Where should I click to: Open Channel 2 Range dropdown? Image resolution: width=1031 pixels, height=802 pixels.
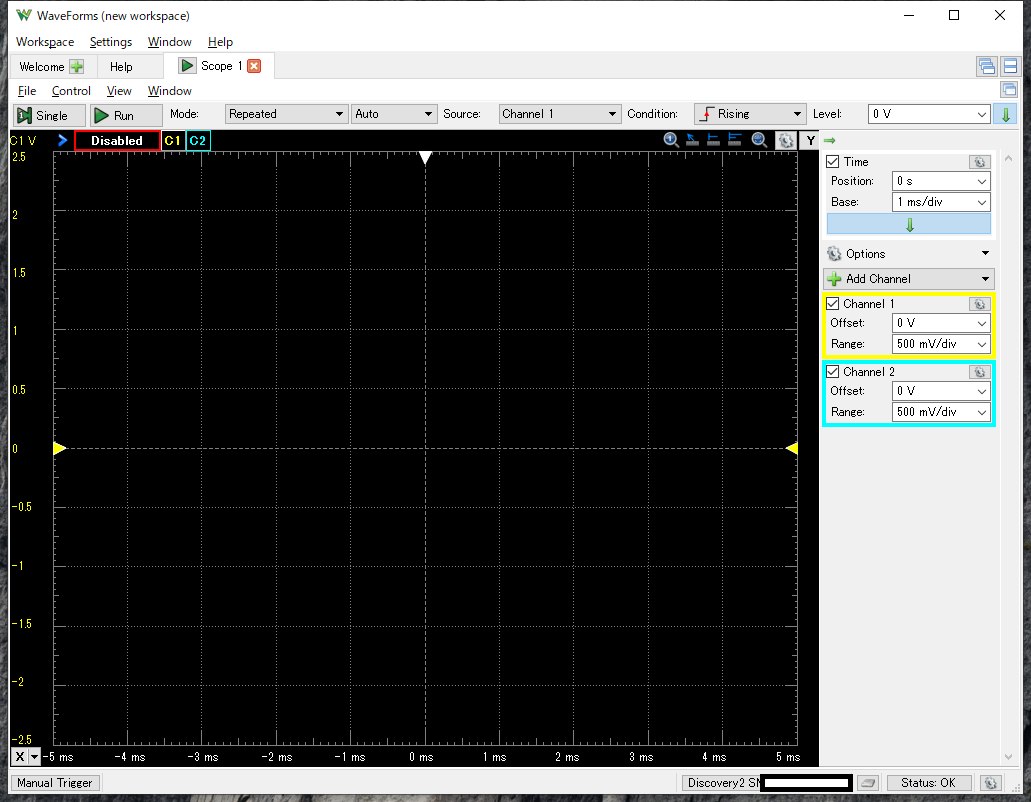pos(941,412)
